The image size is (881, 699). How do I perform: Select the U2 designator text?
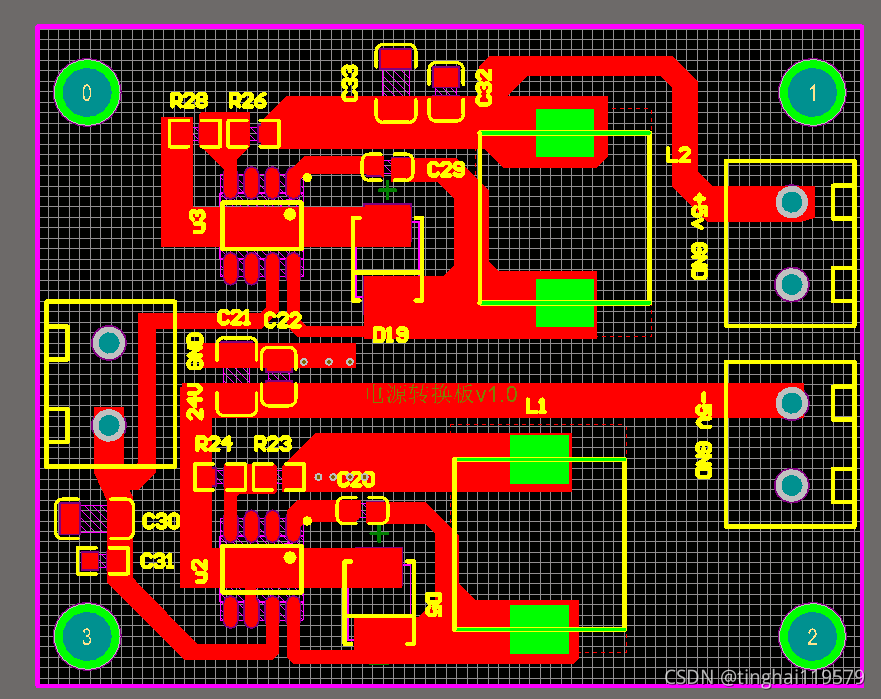[x=200, y=571]
